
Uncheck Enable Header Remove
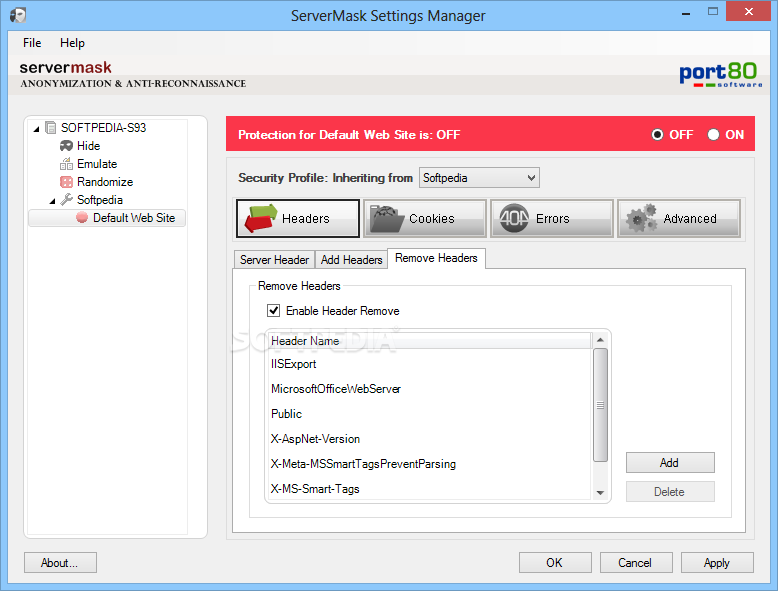tap(273, 311)
